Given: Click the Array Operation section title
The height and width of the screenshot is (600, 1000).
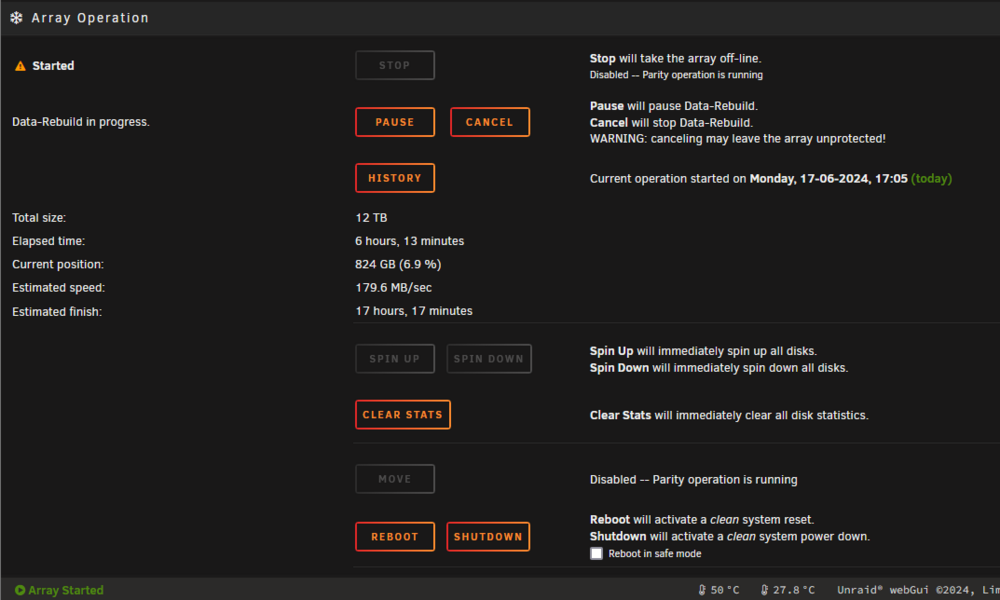Looking at the screenshot, I should point(90,18).
